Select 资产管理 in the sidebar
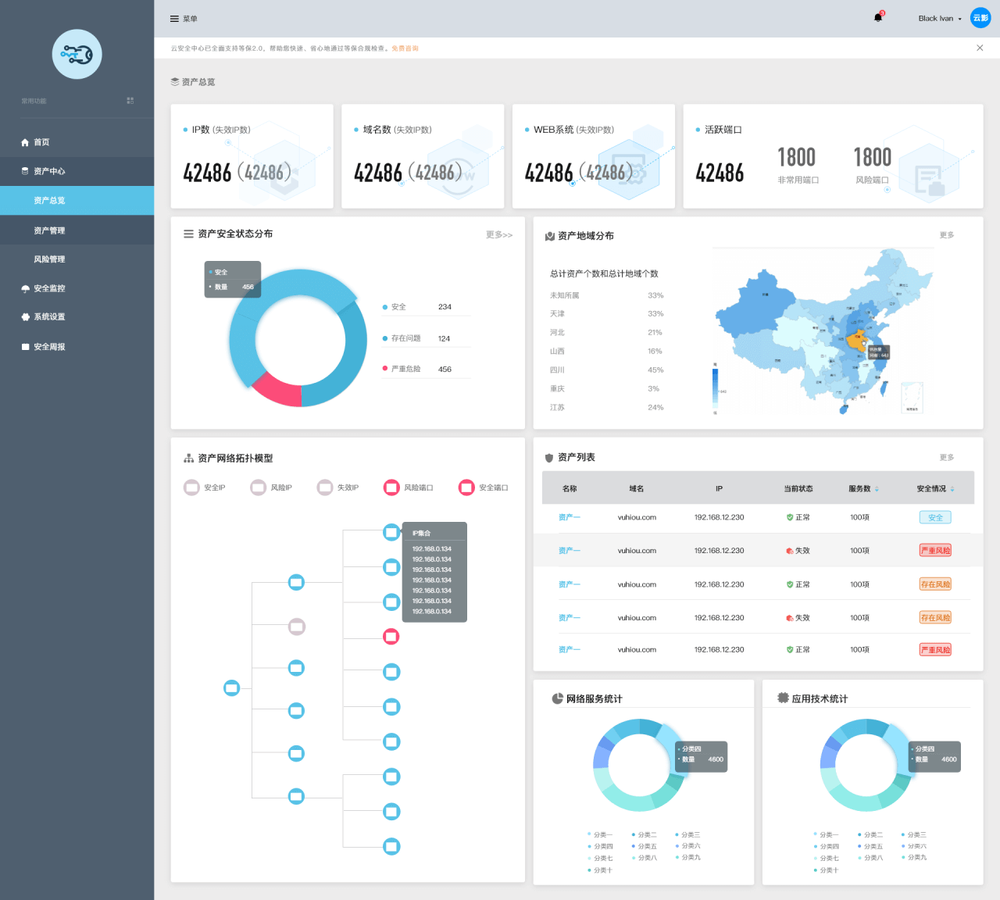This screenshot has height=900, width=1000. [x=49, y=230]
